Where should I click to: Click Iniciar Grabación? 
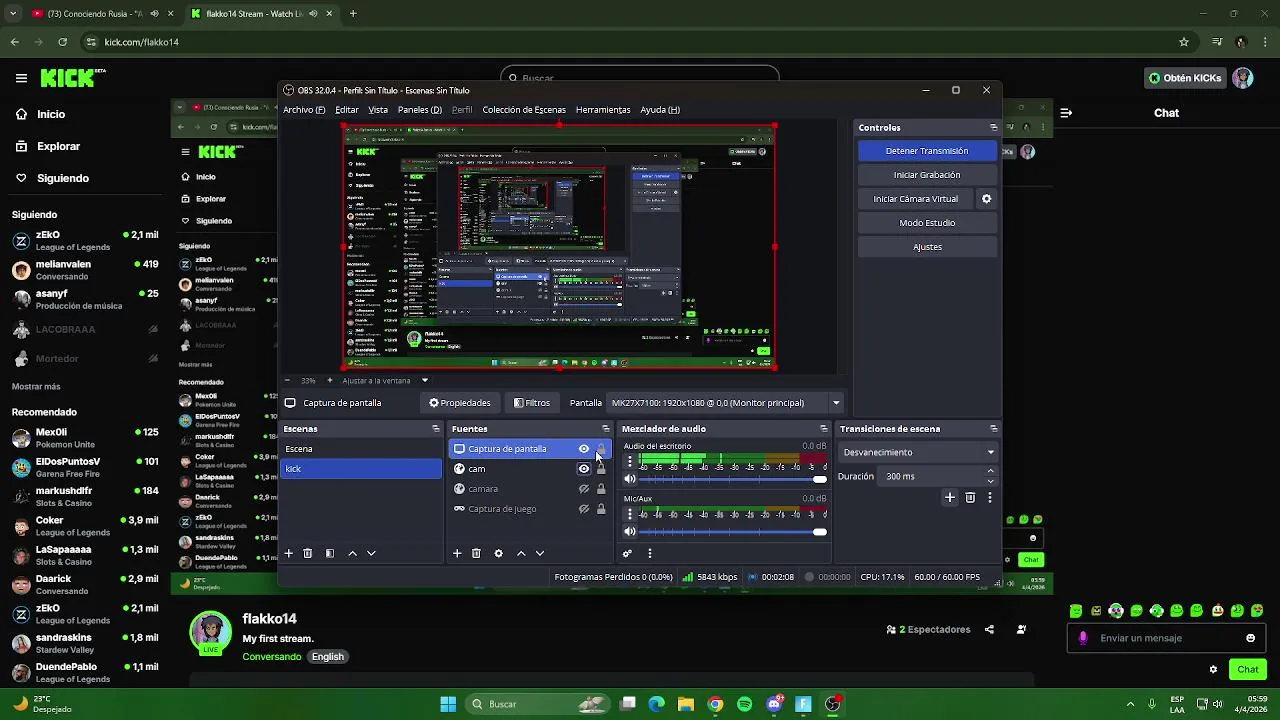coord(927,175)
